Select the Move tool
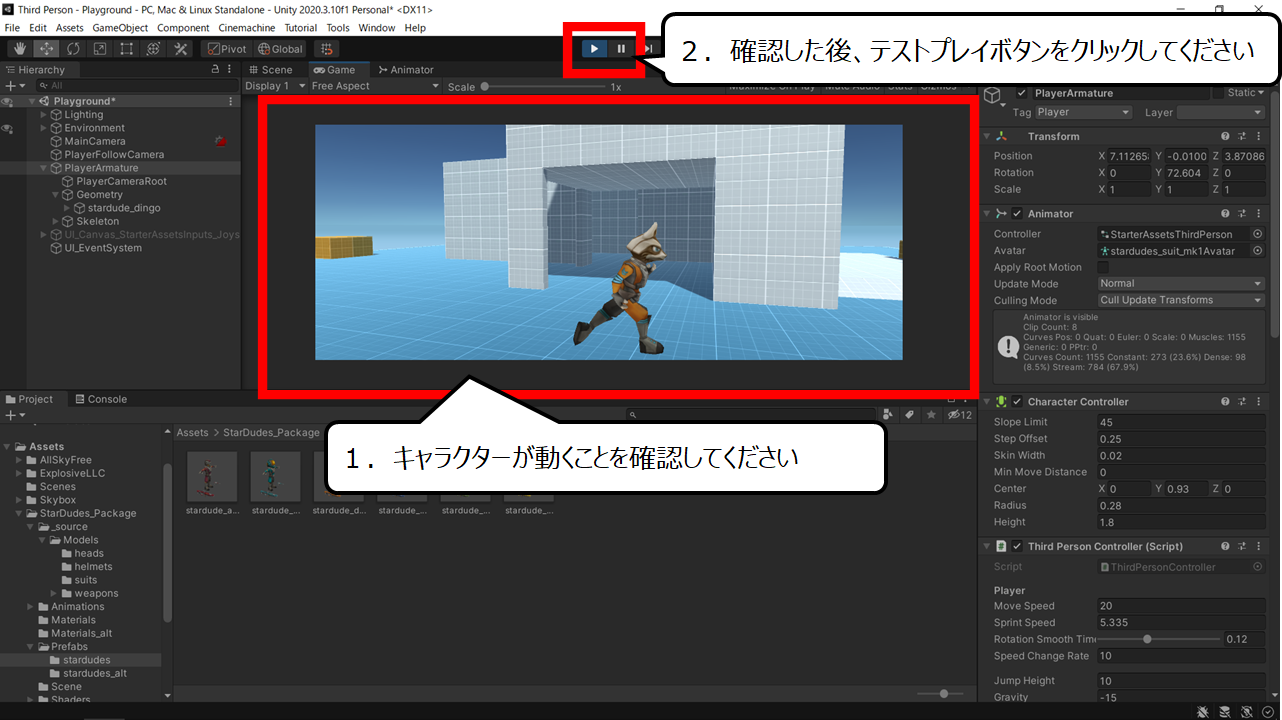The width and height of the screenshot is (1282, 720). 46,49
